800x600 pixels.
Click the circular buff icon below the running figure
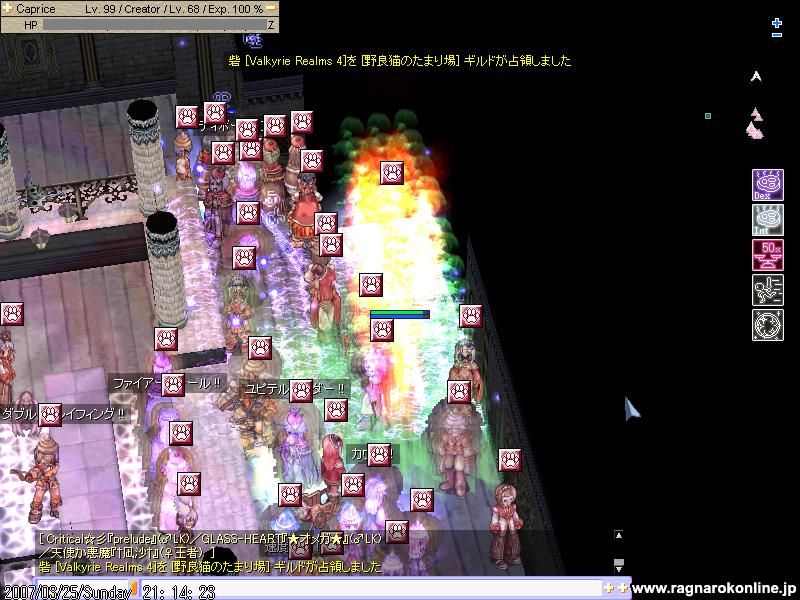click(767, 325)
